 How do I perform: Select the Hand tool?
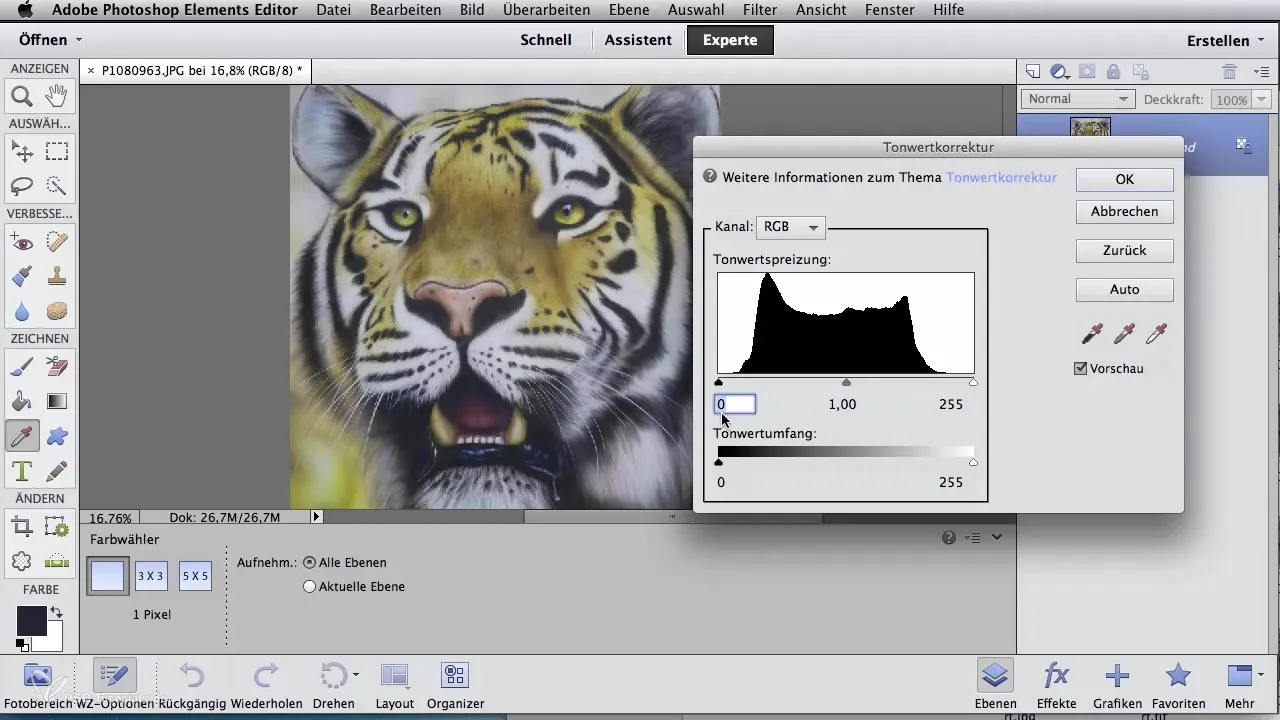pyautogui.click(x=57, y=97)
